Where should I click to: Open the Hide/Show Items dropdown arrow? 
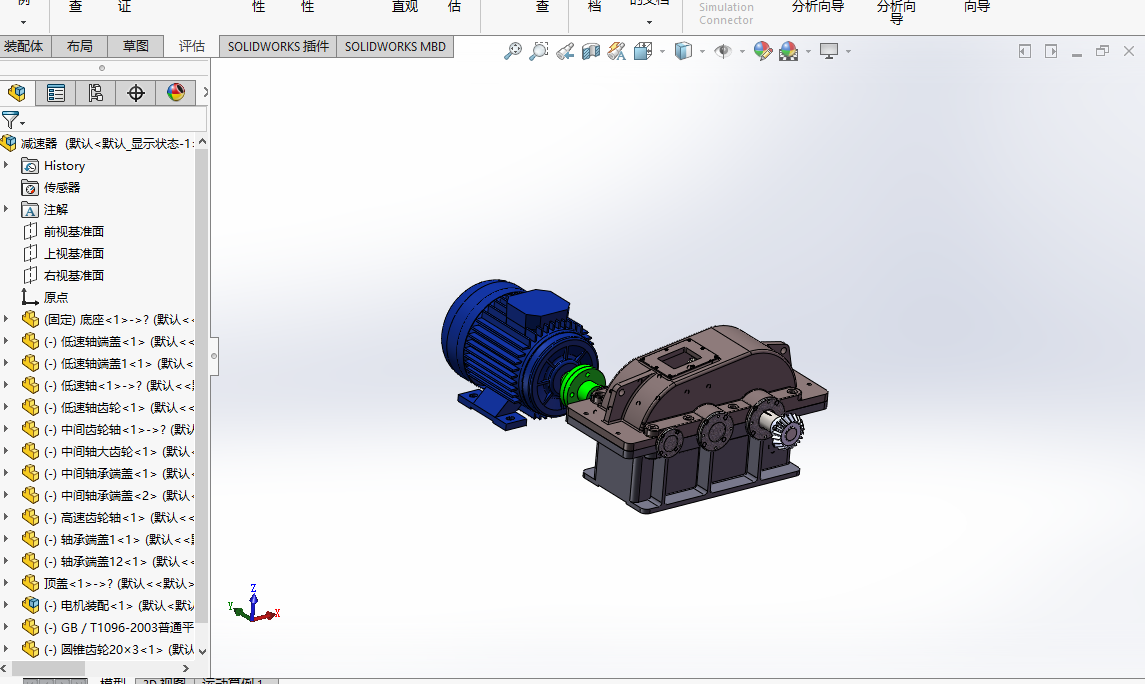pos(742,51)
